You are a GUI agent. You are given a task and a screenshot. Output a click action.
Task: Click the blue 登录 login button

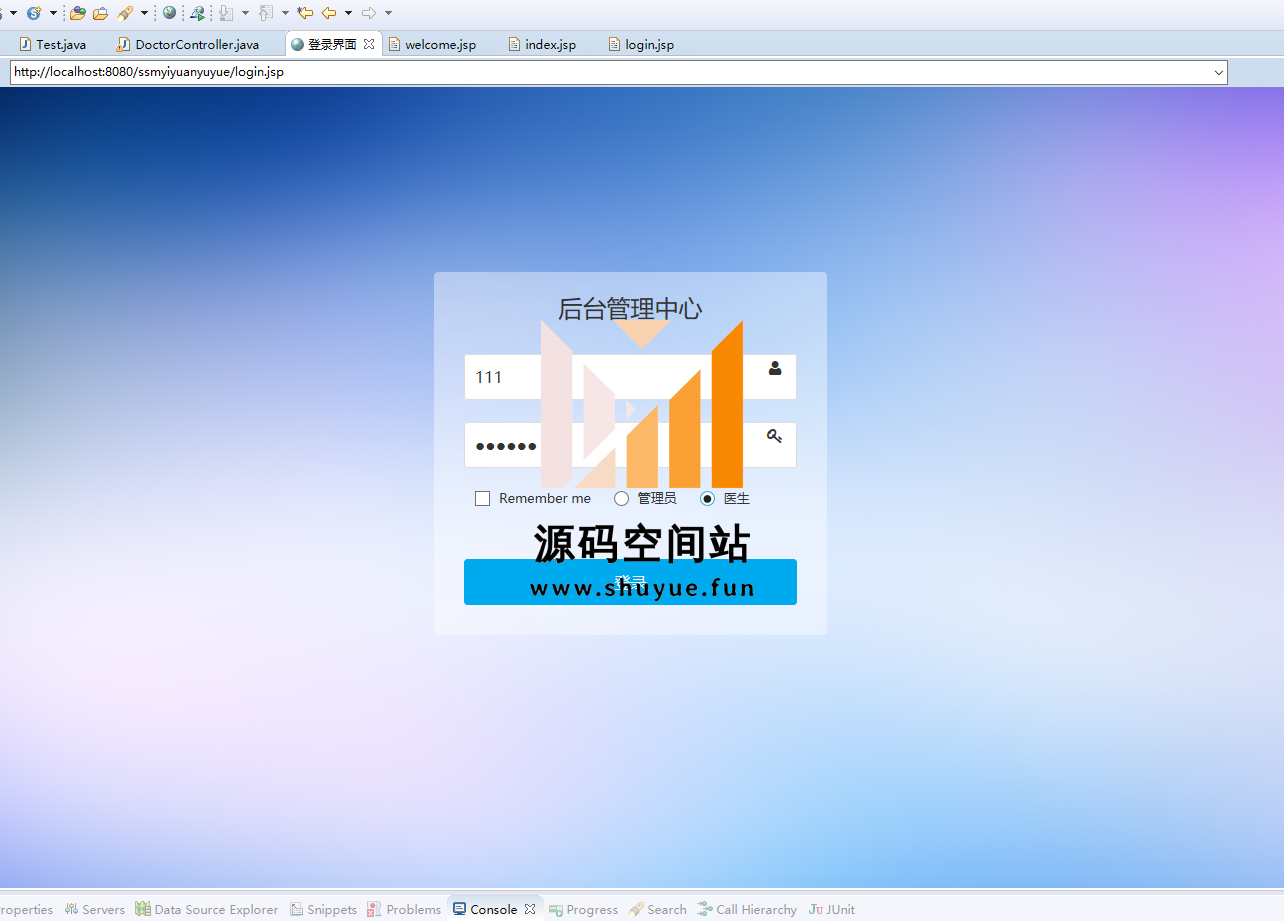[x=630, y=582]
